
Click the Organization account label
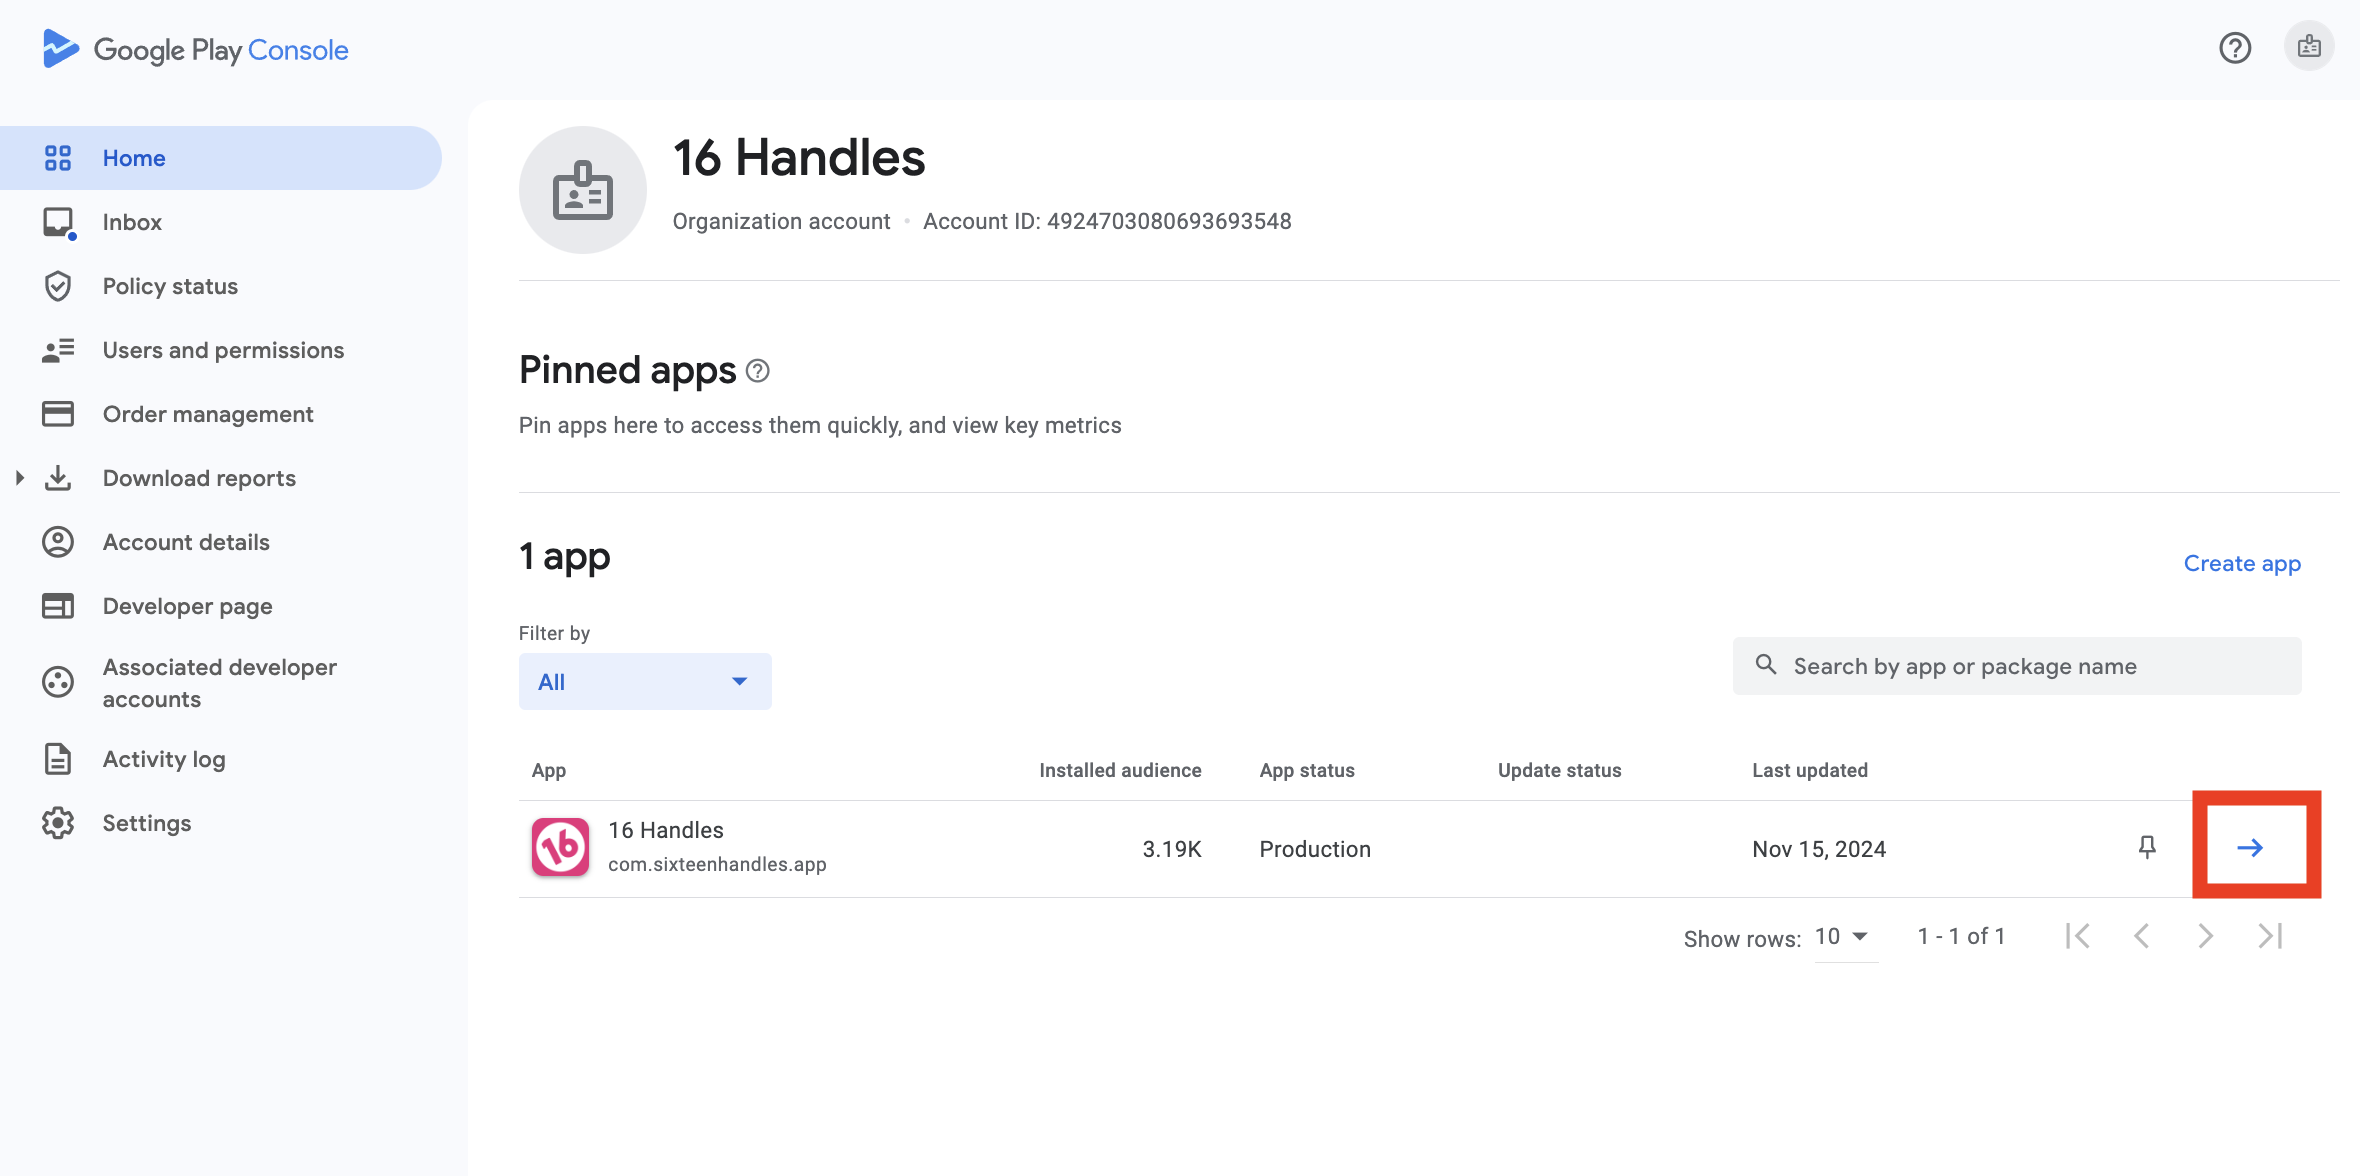tap(781, 221)
